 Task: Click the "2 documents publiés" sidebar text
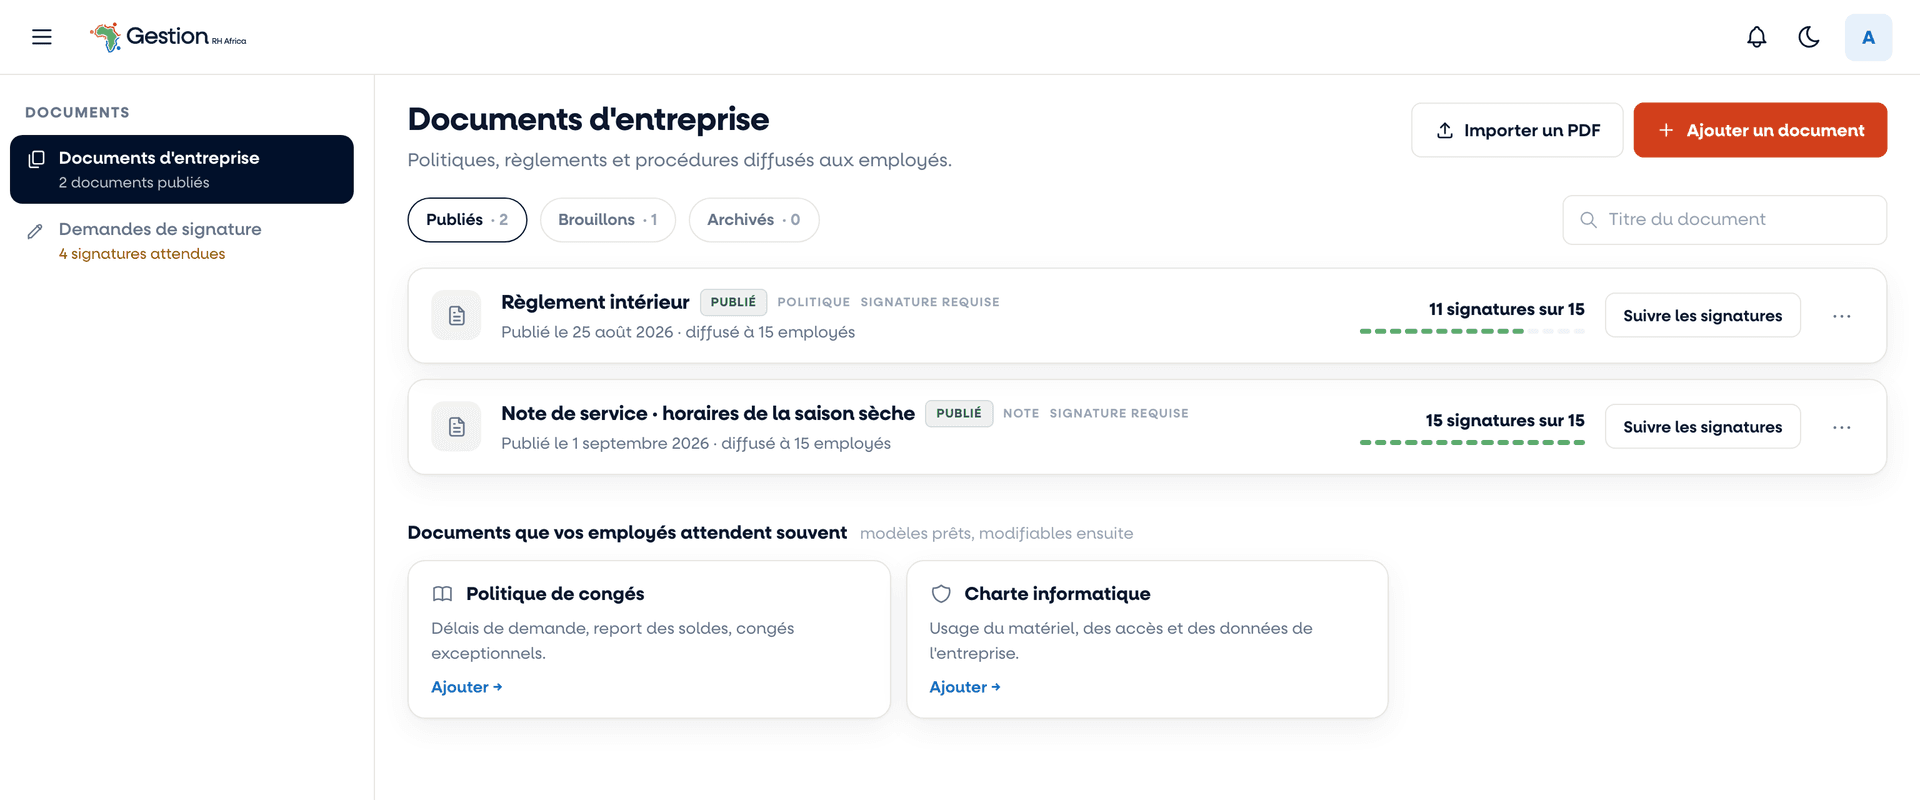coord(134,183)
